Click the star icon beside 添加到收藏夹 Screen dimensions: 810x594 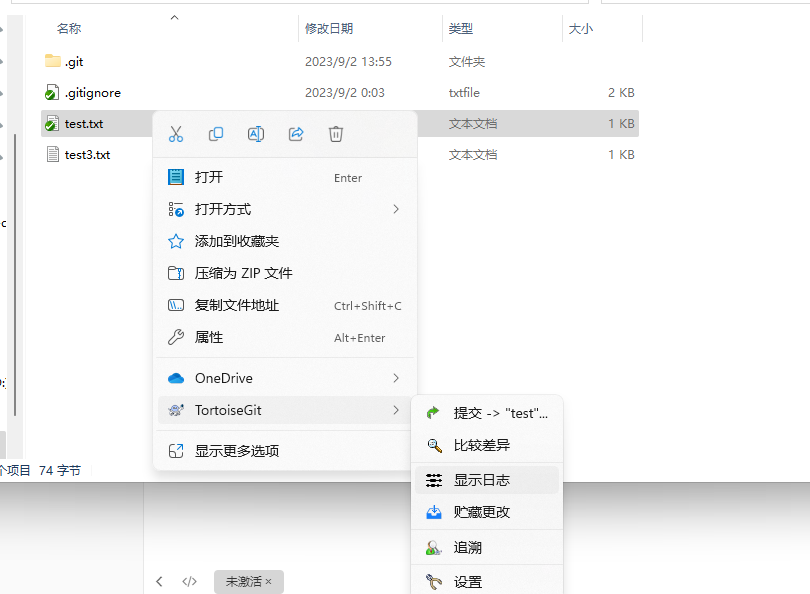[x=176, y=241]
